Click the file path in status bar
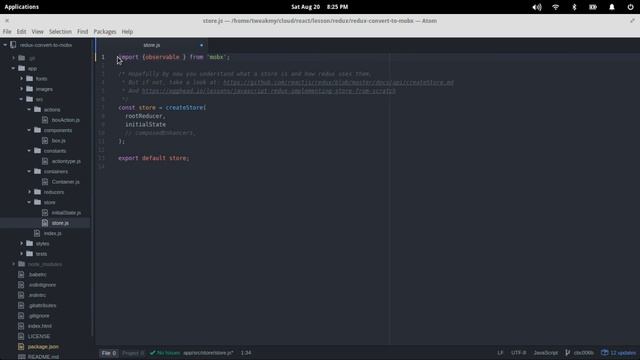 [208, 353]
